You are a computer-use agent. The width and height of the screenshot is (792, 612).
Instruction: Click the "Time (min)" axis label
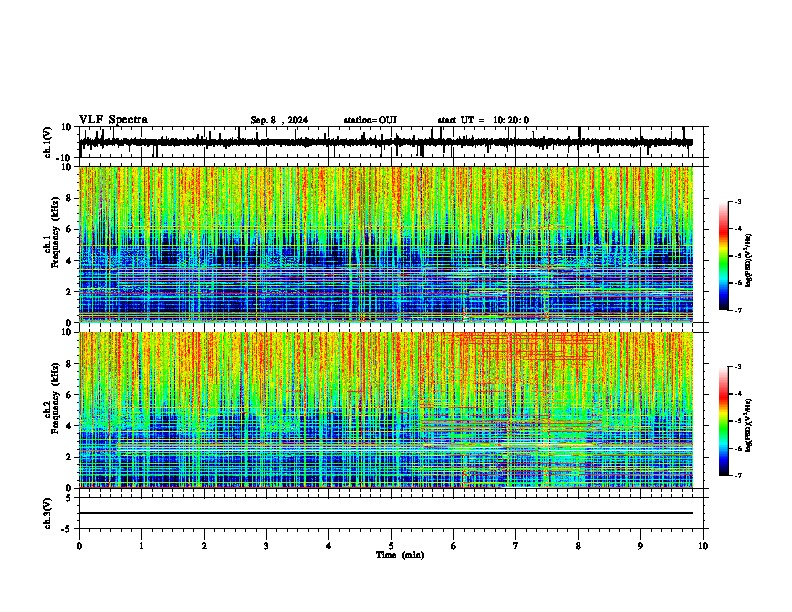point(400,555)
